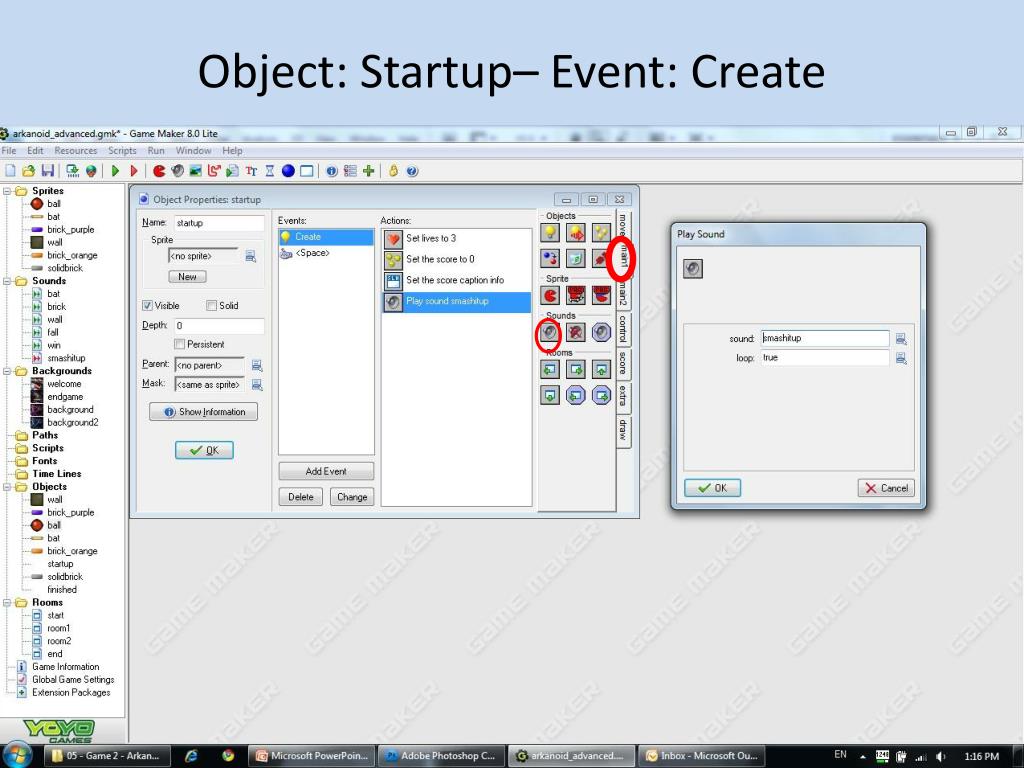
Task: Pick the Change Instance action icon
Action: coord(550,259)
